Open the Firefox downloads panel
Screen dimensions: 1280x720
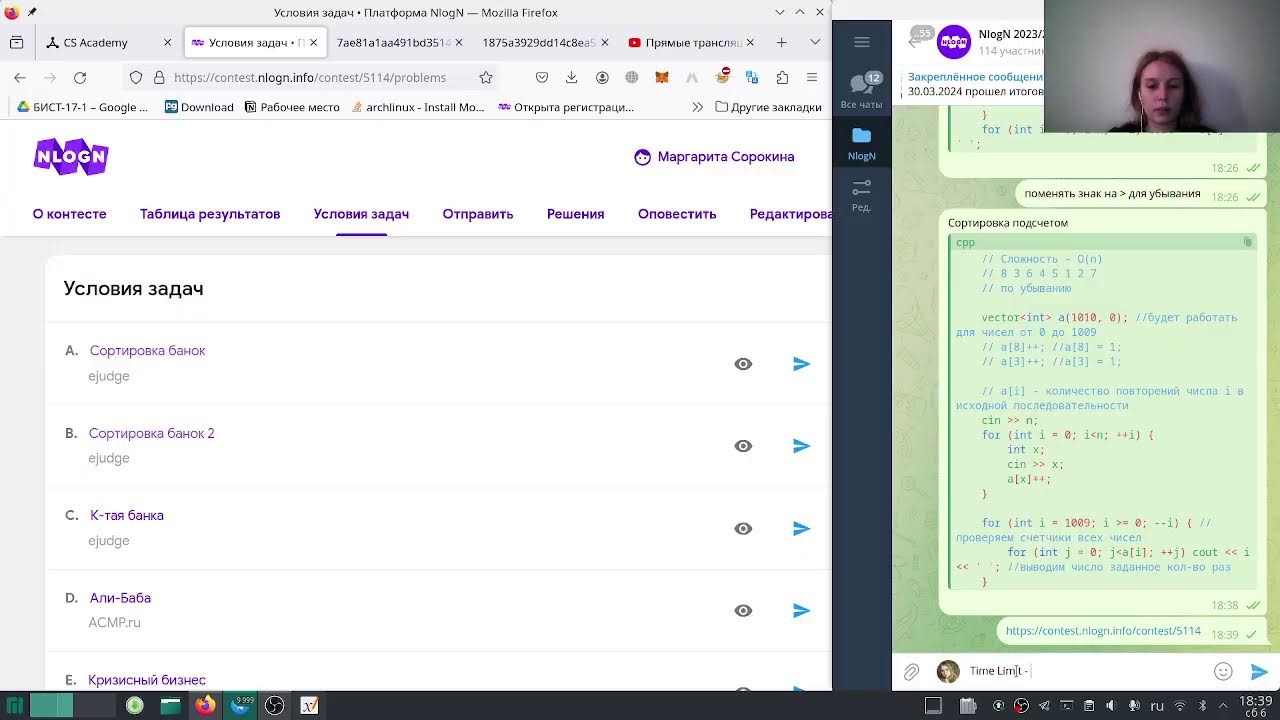[571, 77]
